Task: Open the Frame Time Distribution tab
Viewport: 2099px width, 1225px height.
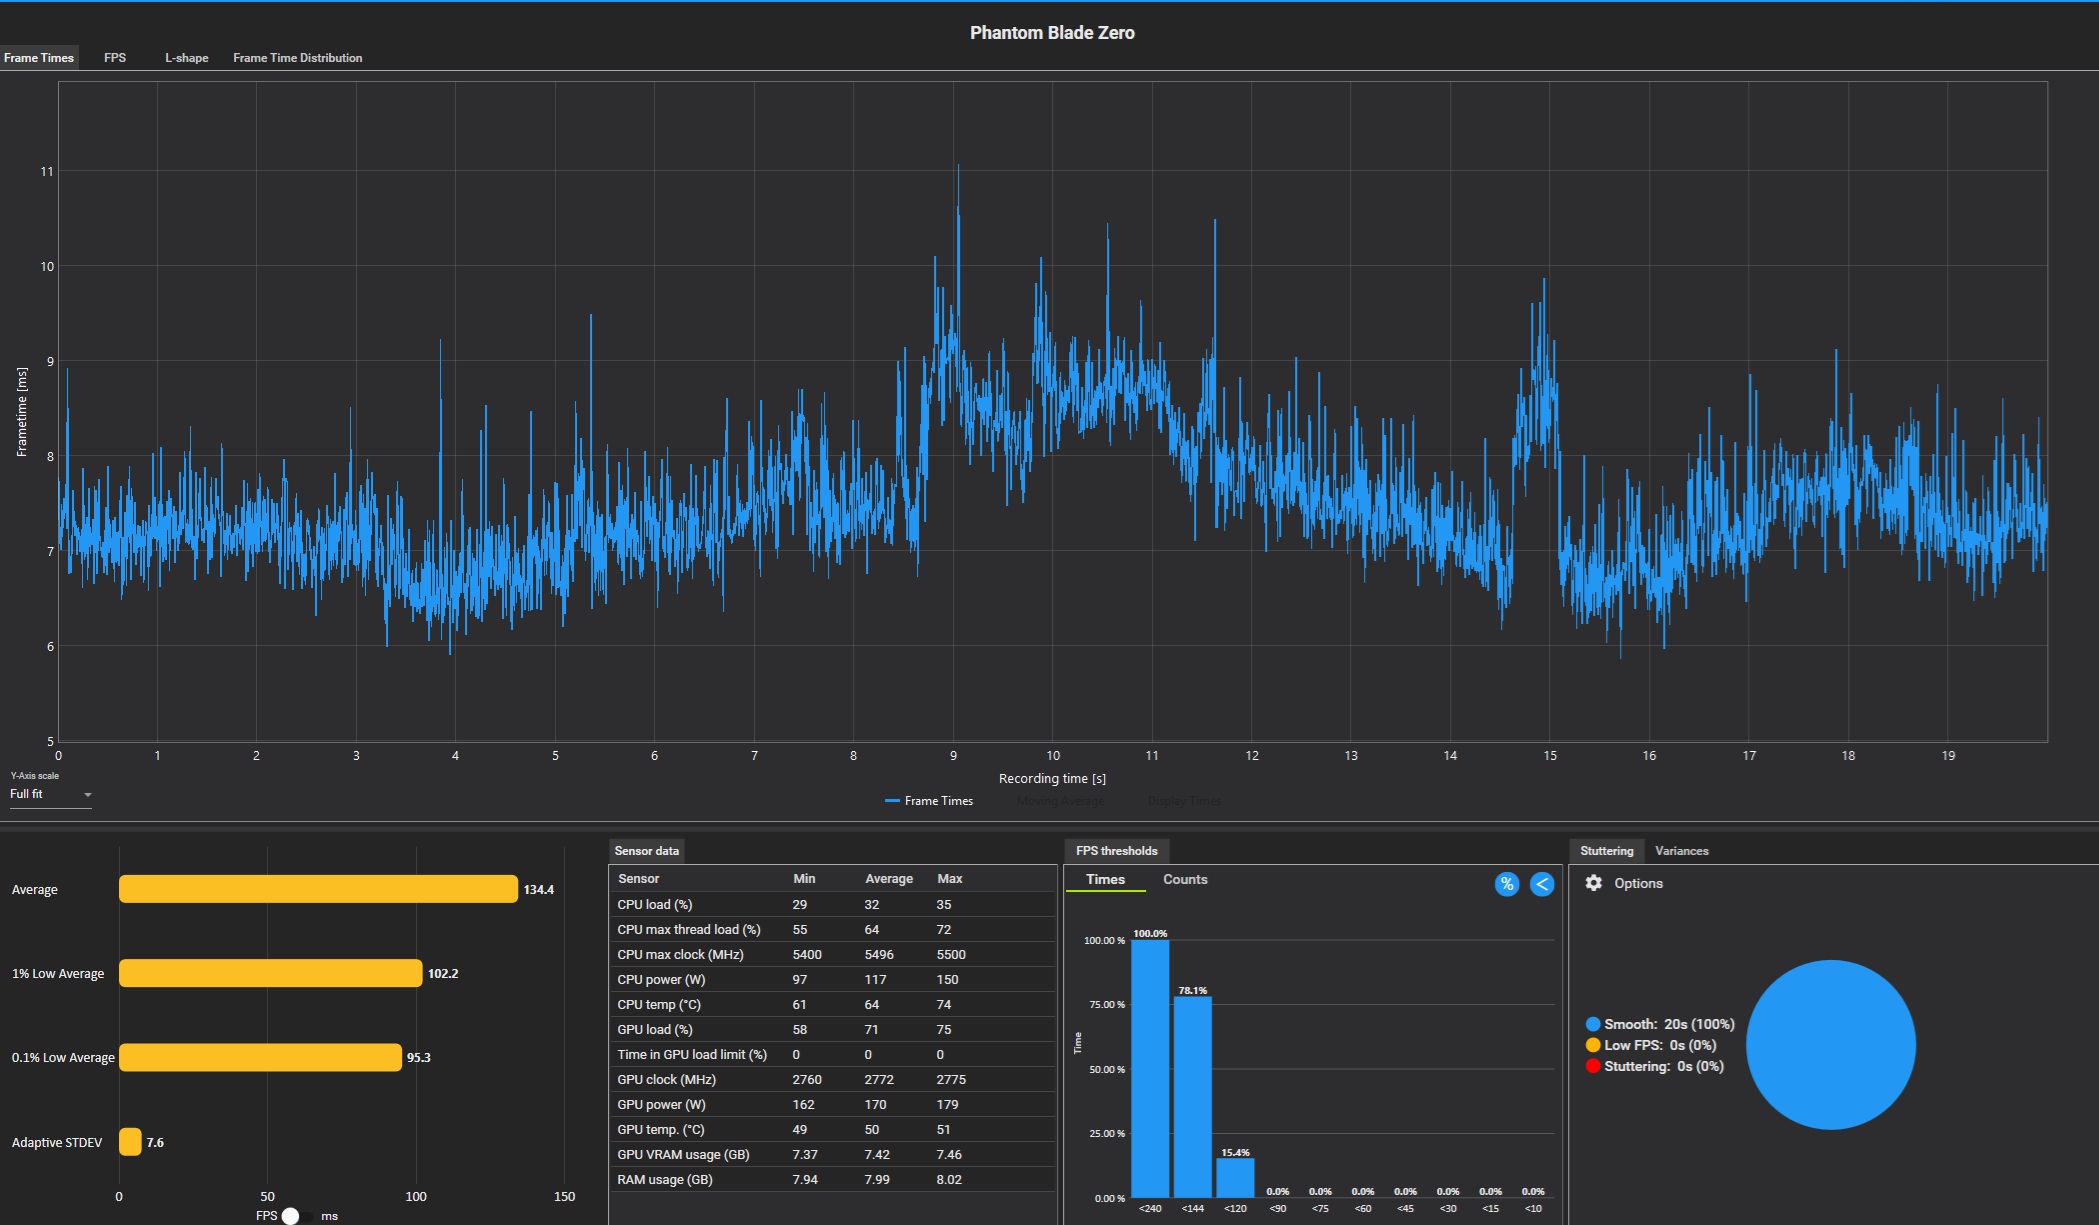Action: point(298,58)
